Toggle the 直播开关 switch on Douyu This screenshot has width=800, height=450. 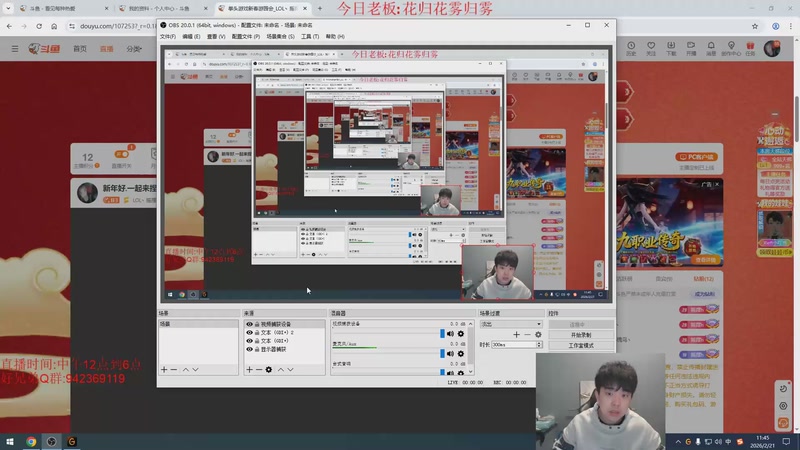[121, 154]
